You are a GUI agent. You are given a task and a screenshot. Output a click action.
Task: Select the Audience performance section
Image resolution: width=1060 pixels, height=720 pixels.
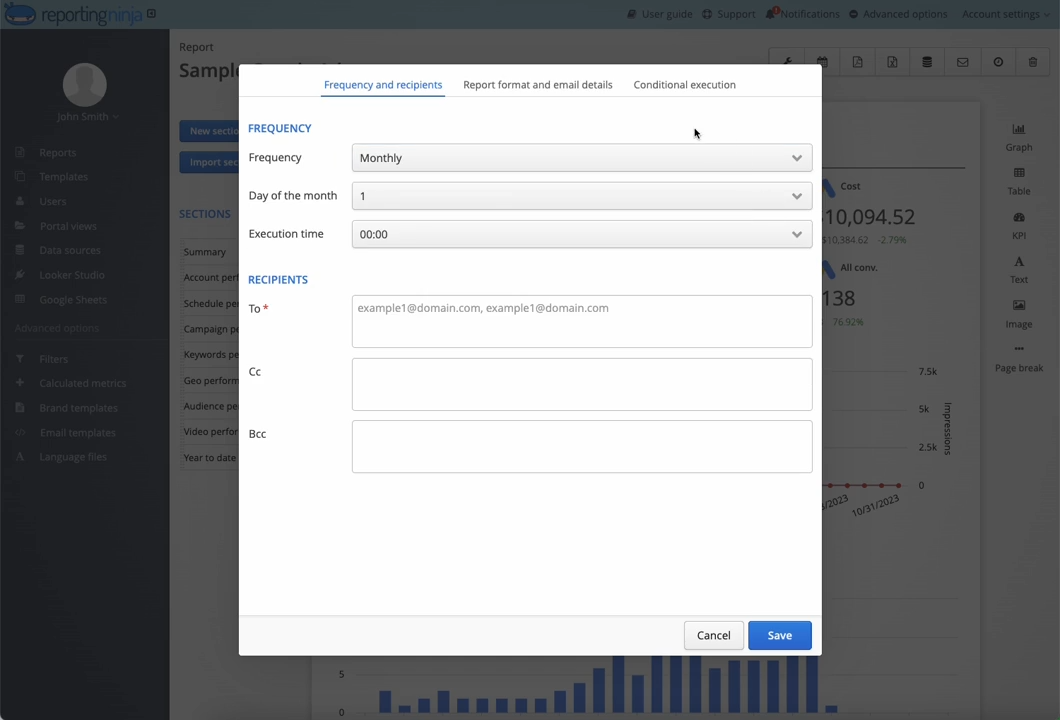210,406
